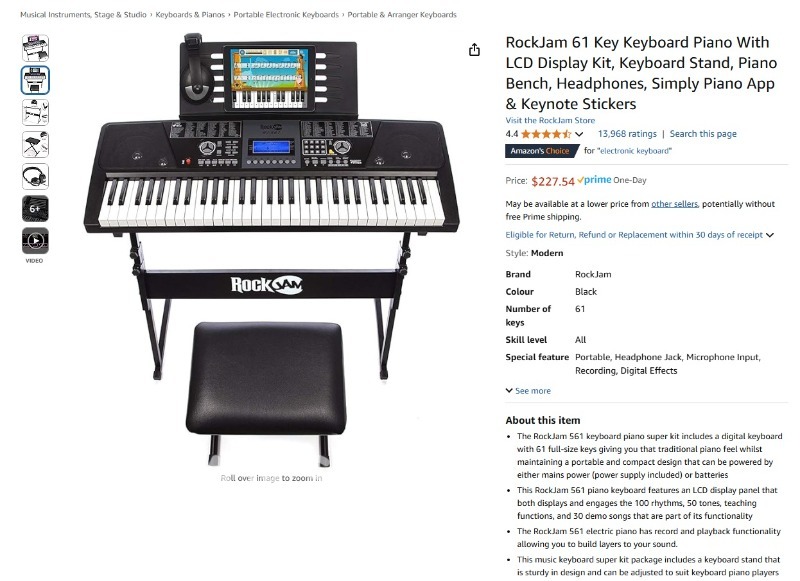The height and width of the screenshot is (581, 800).
Task: Click the share icon beside the product image
Action: pos(474,49)
